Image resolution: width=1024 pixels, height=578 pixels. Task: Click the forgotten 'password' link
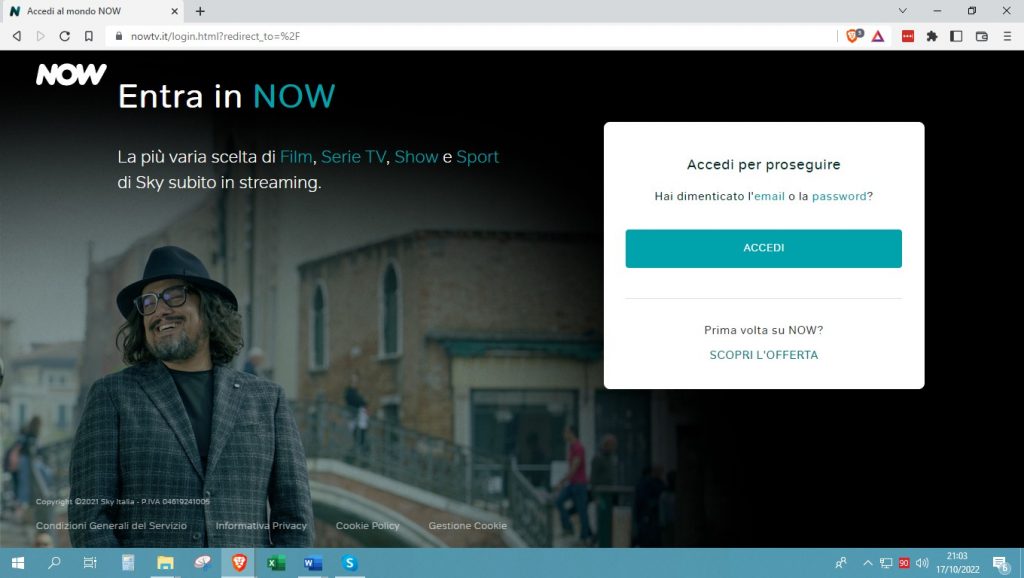838,196
